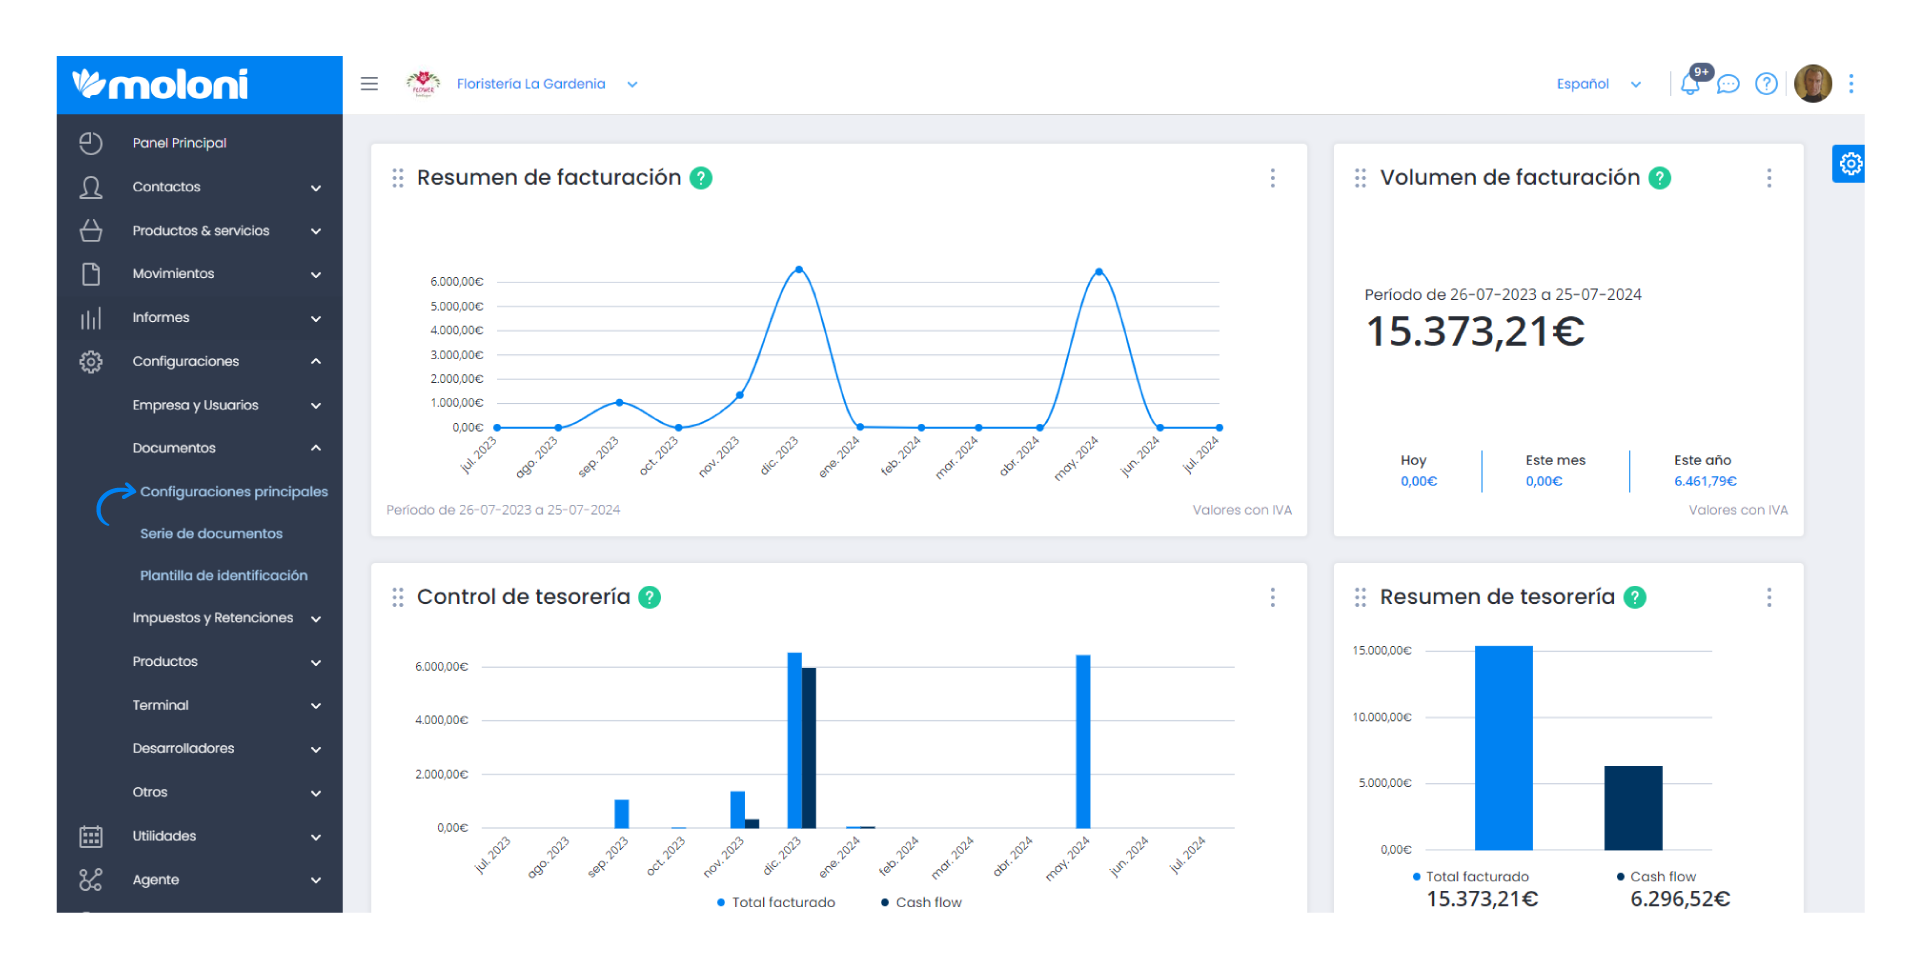Open the Resumen de facturación widget options menu
The image size is (1920, 969).
click(x=1272, y=178)
